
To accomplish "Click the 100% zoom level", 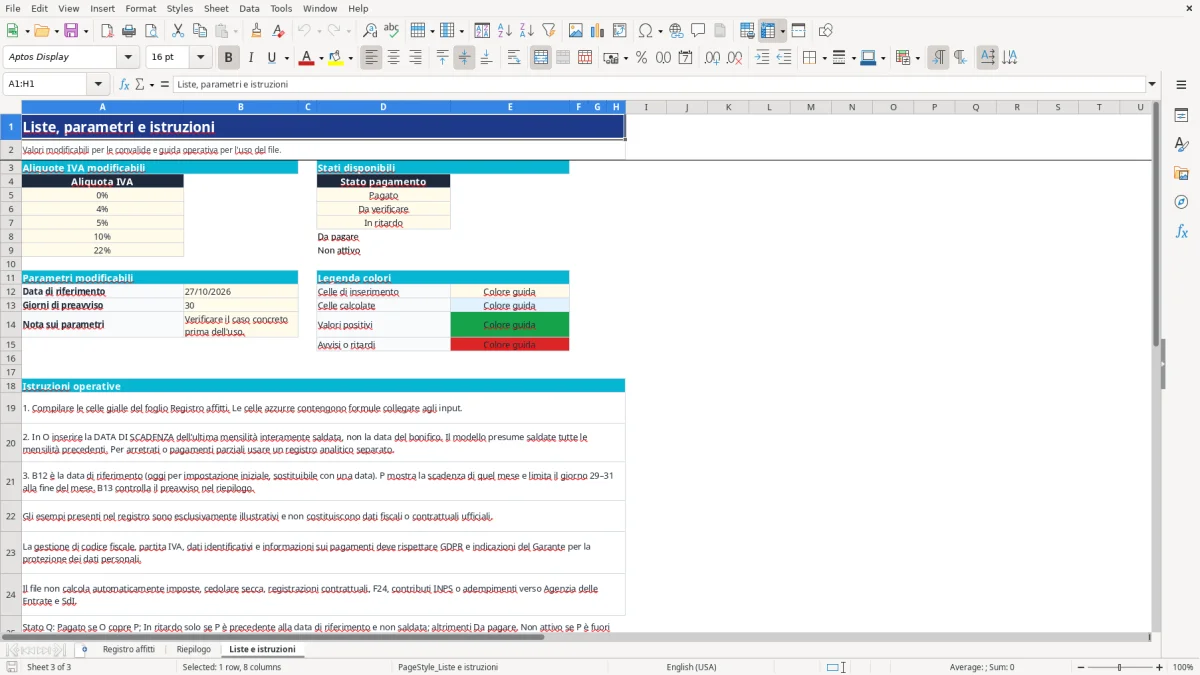I will point(1183,667).
